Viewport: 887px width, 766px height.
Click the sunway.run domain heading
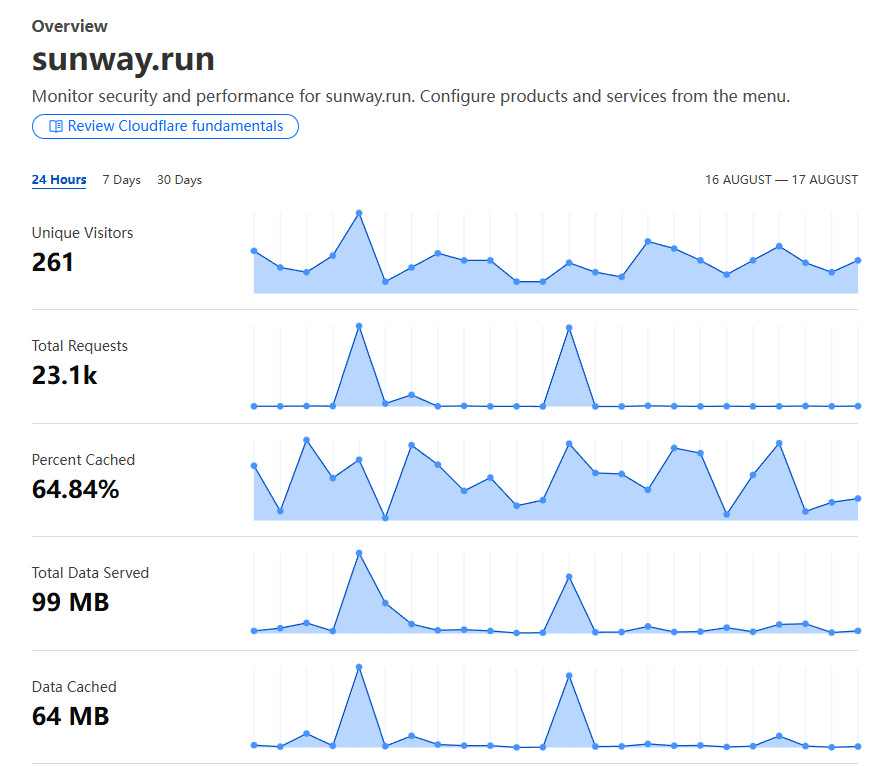point(123,59)
